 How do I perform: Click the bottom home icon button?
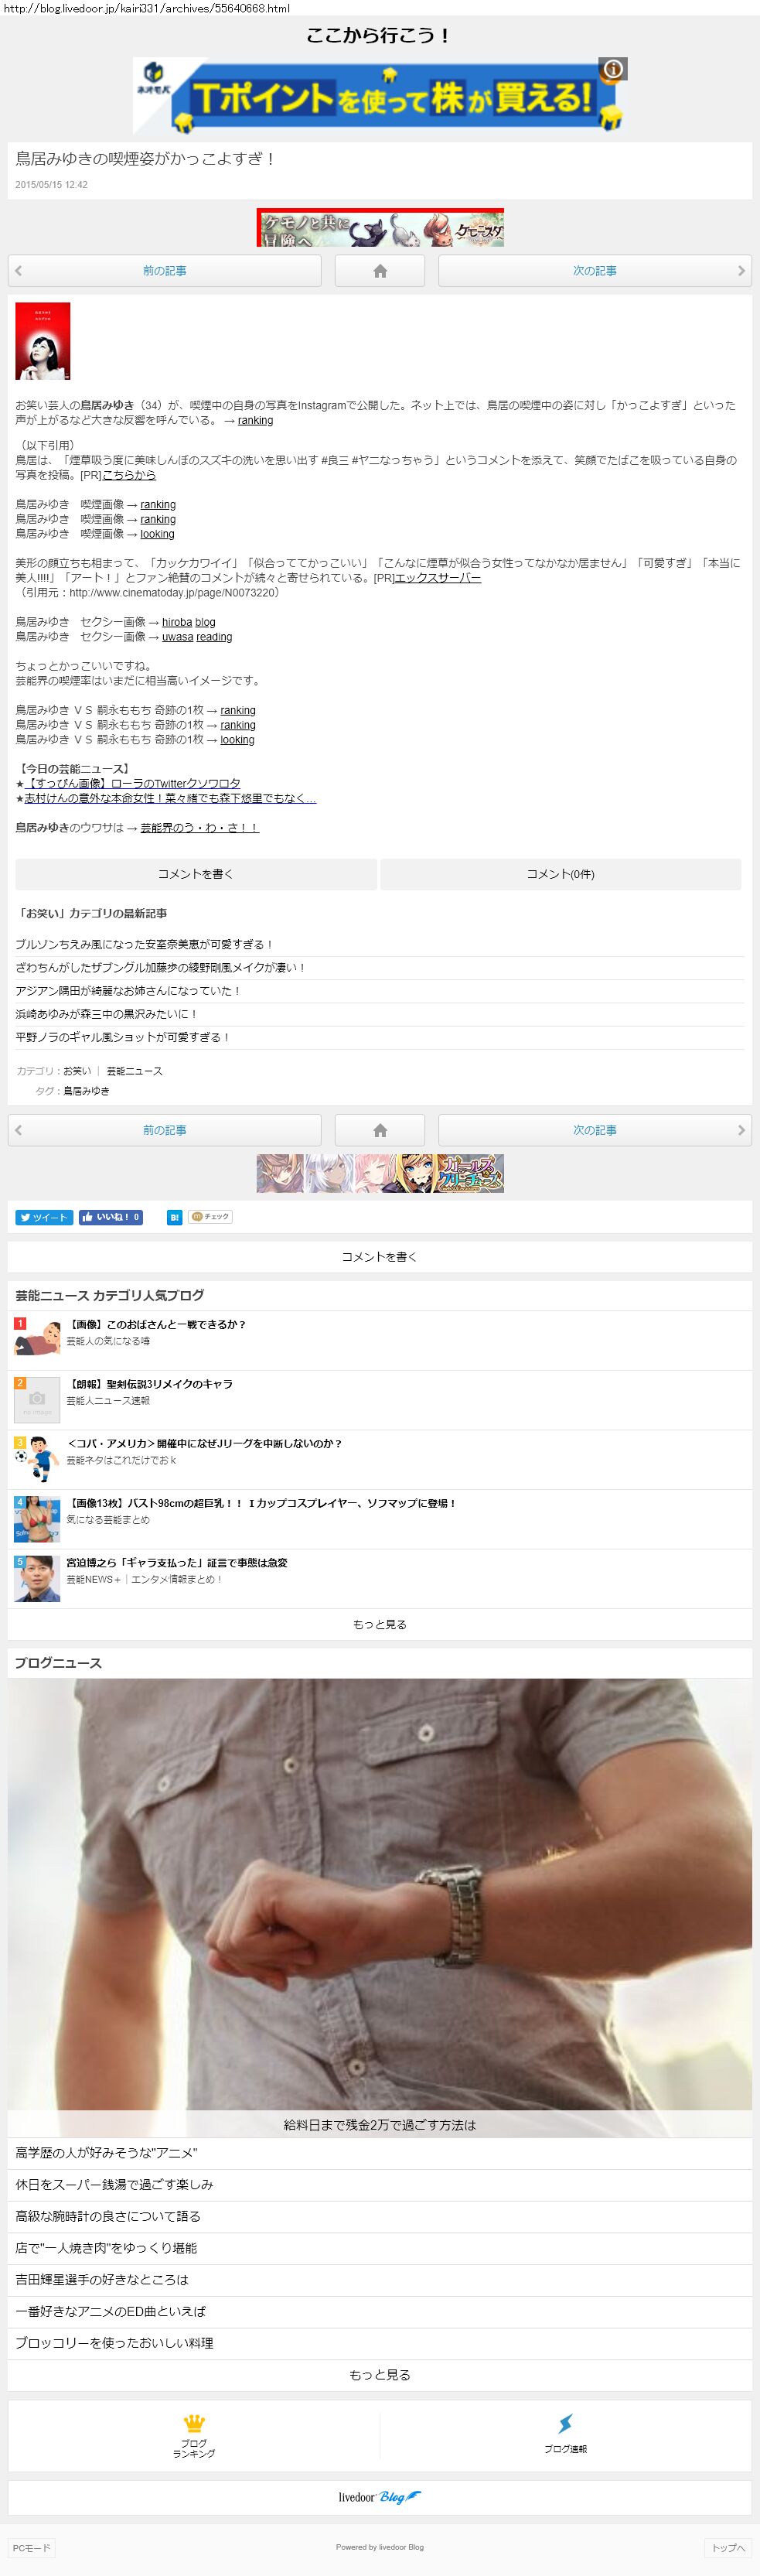tap(380, 1130)
